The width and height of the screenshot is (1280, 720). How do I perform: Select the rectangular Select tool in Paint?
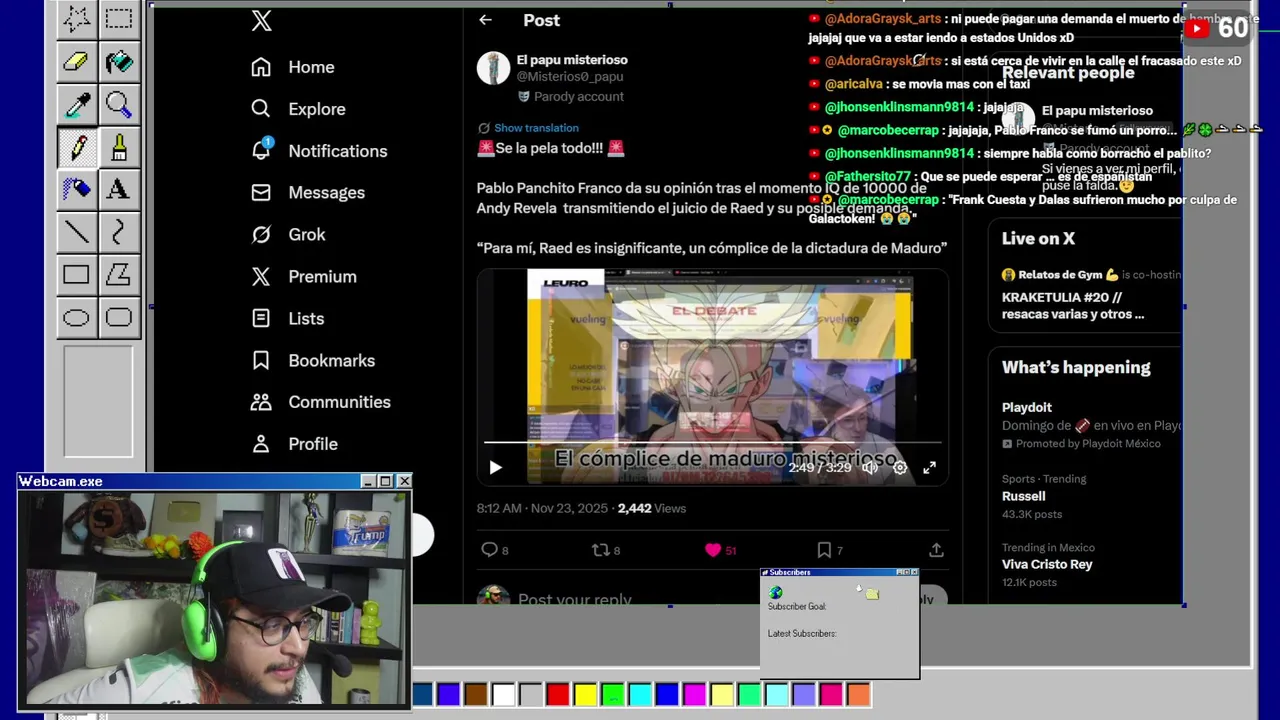tap(119, 17)
